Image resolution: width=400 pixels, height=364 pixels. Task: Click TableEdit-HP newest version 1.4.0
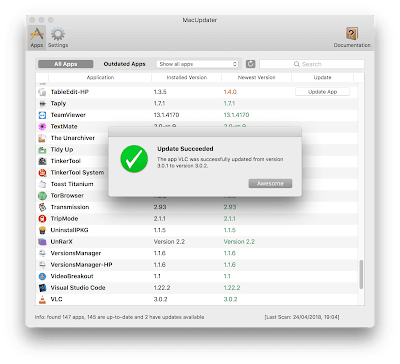click(x=230, y=92)
